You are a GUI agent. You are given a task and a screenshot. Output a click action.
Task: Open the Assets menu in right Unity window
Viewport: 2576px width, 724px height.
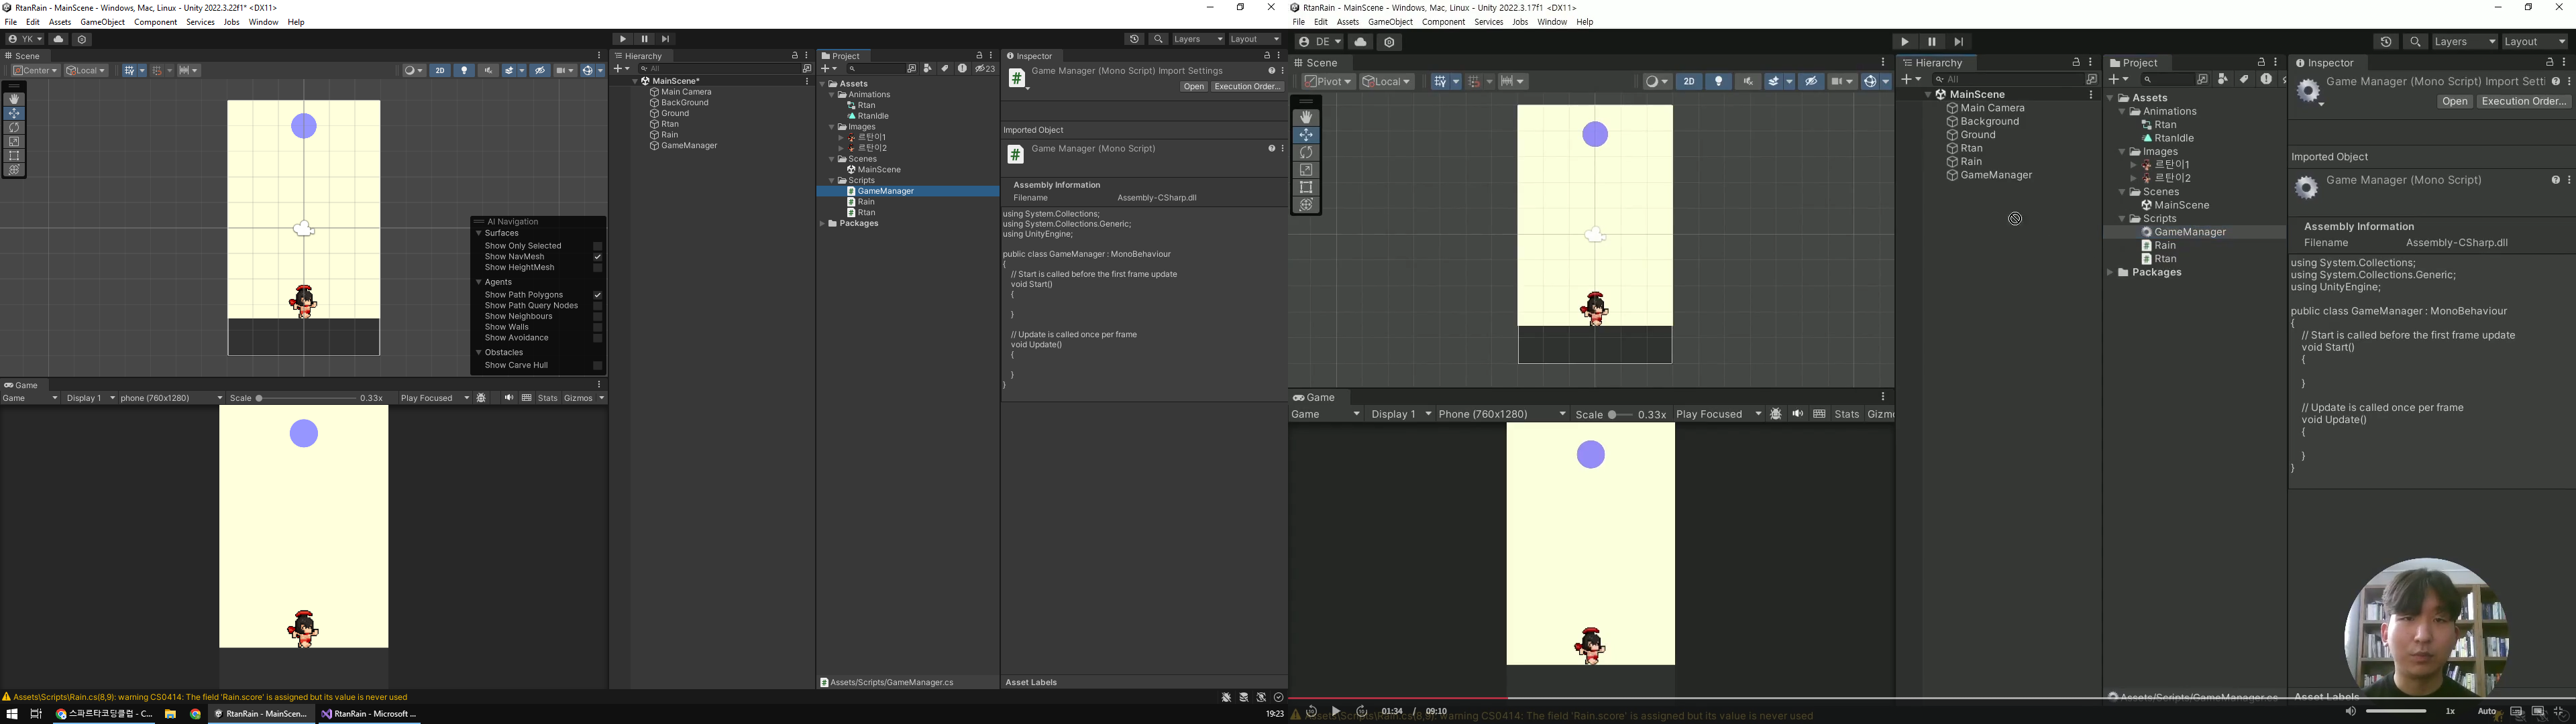1348,22
